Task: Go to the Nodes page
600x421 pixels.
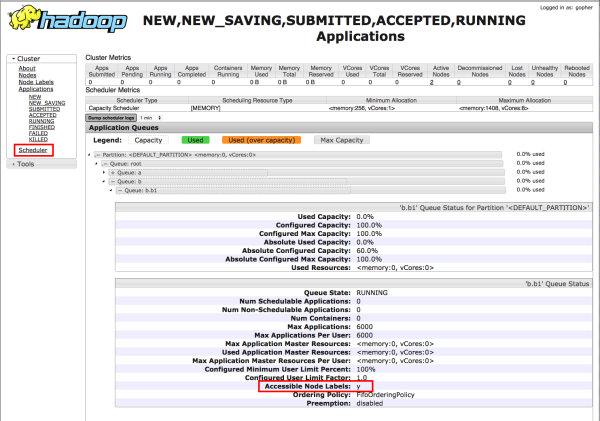Action: coord(27,75)
